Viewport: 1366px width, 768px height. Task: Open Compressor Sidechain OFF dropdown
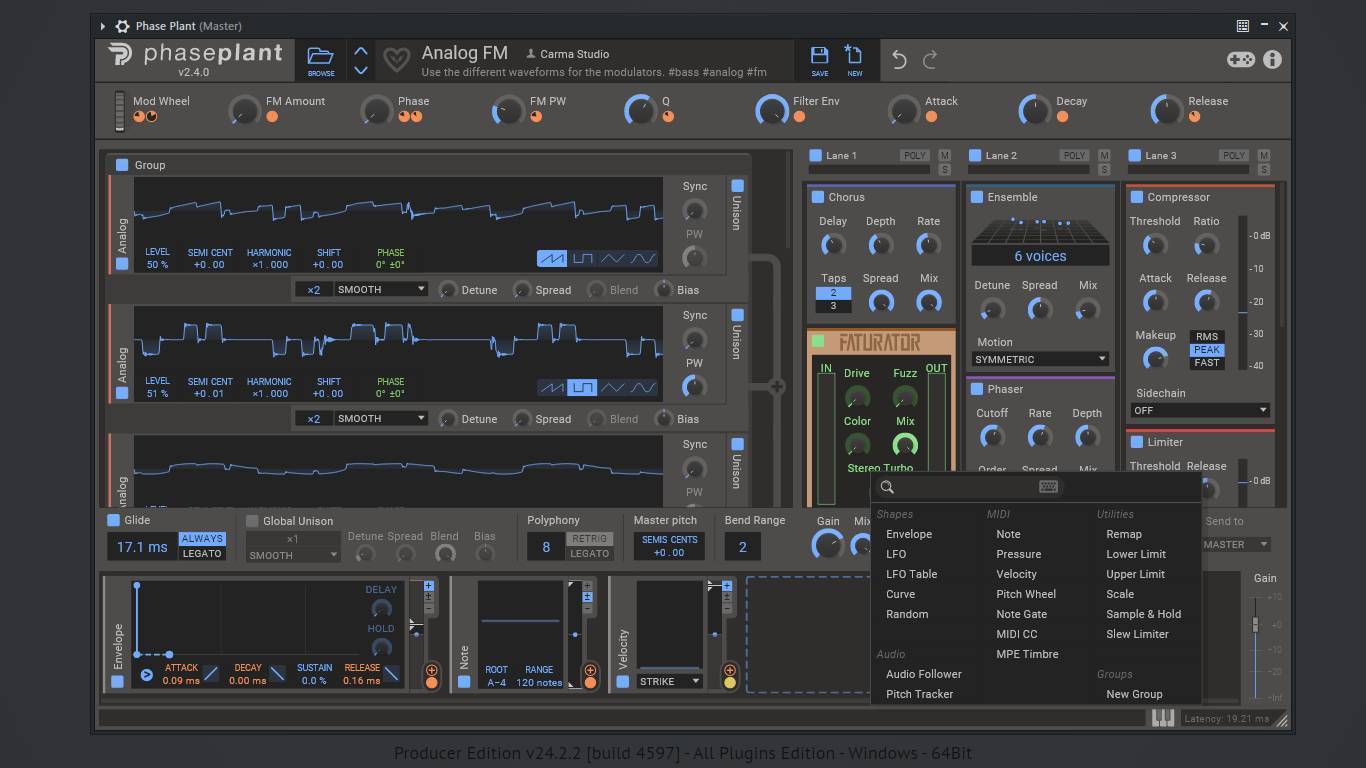tap(1200, 410)
